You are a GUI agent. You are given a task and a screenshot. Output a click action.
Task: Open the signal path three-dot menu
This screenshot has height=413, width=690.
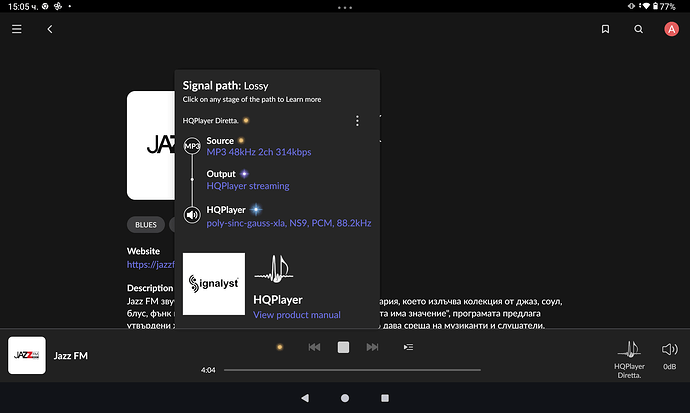(357, 121)
